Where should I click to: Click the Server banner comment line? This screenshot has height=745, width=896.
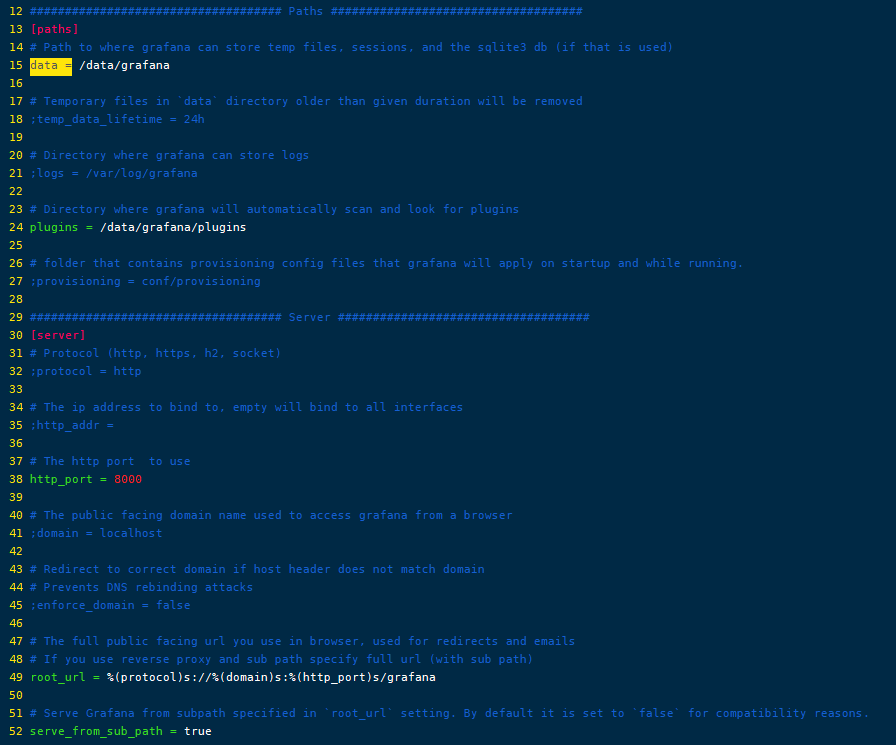pos(310,317)
